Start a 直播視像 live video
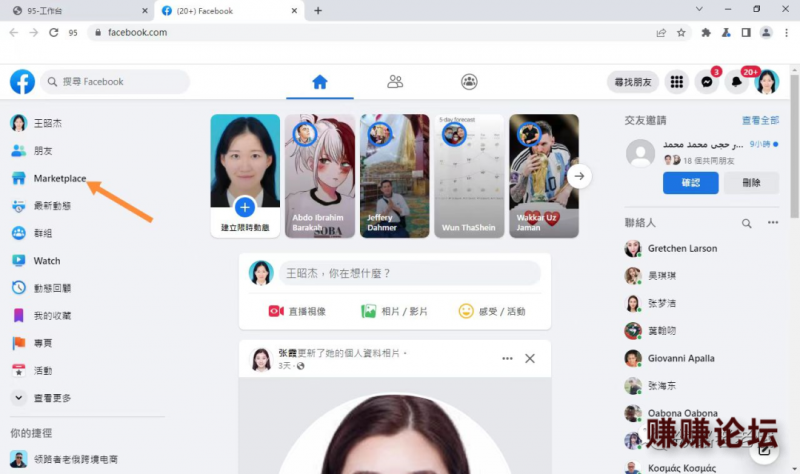800x474 pixels. click(297, 311)
